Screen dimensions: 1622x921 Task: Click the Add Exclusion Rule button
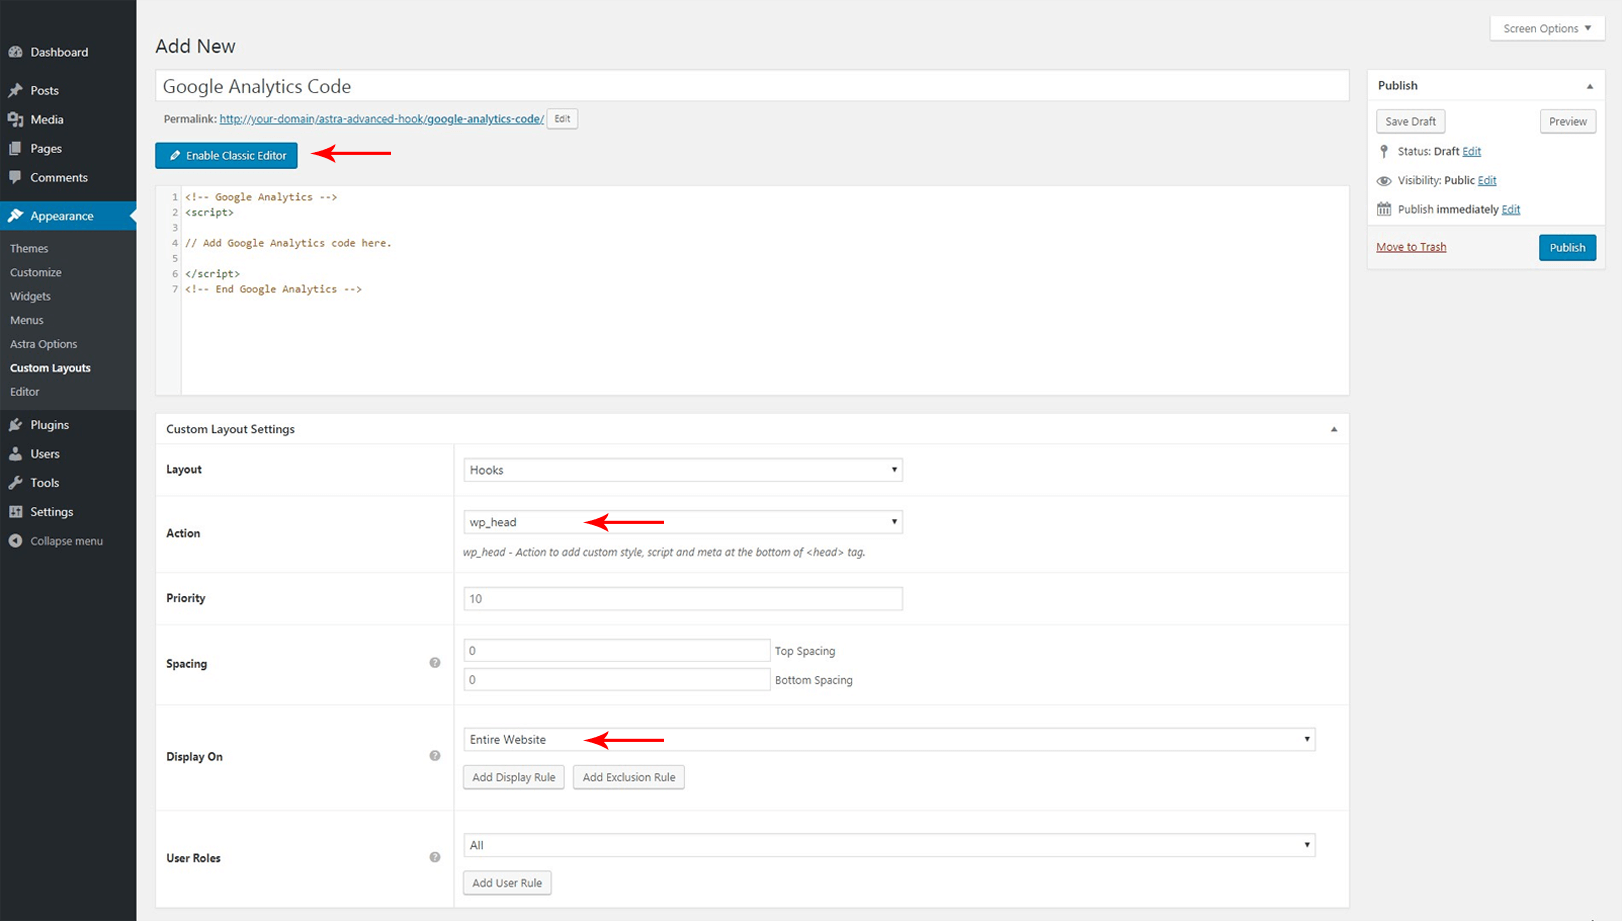click(629, 777)
